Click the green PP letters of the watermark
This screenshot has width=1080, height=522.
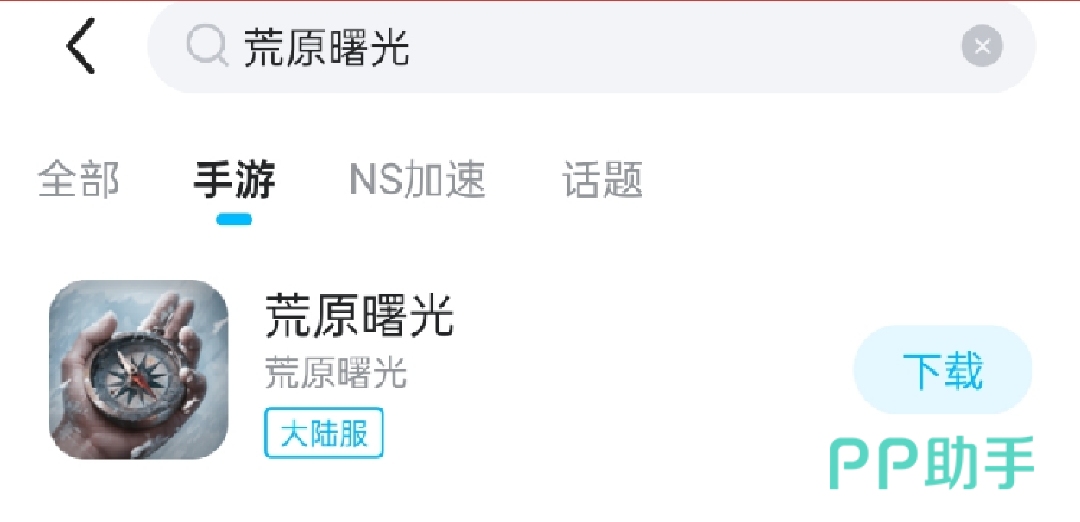pyautogui.click(x=874, y=466)
